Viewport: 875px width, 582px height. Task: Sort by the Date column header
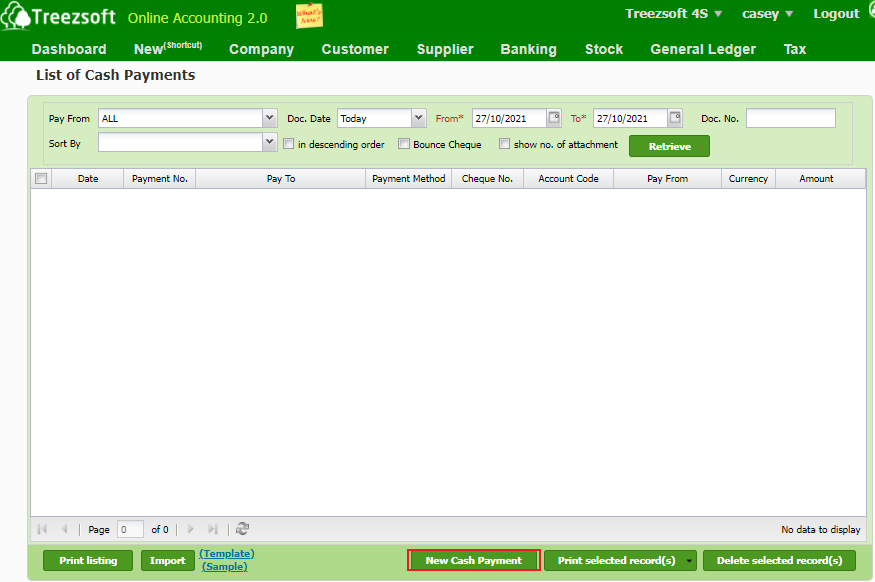(88, 179)
